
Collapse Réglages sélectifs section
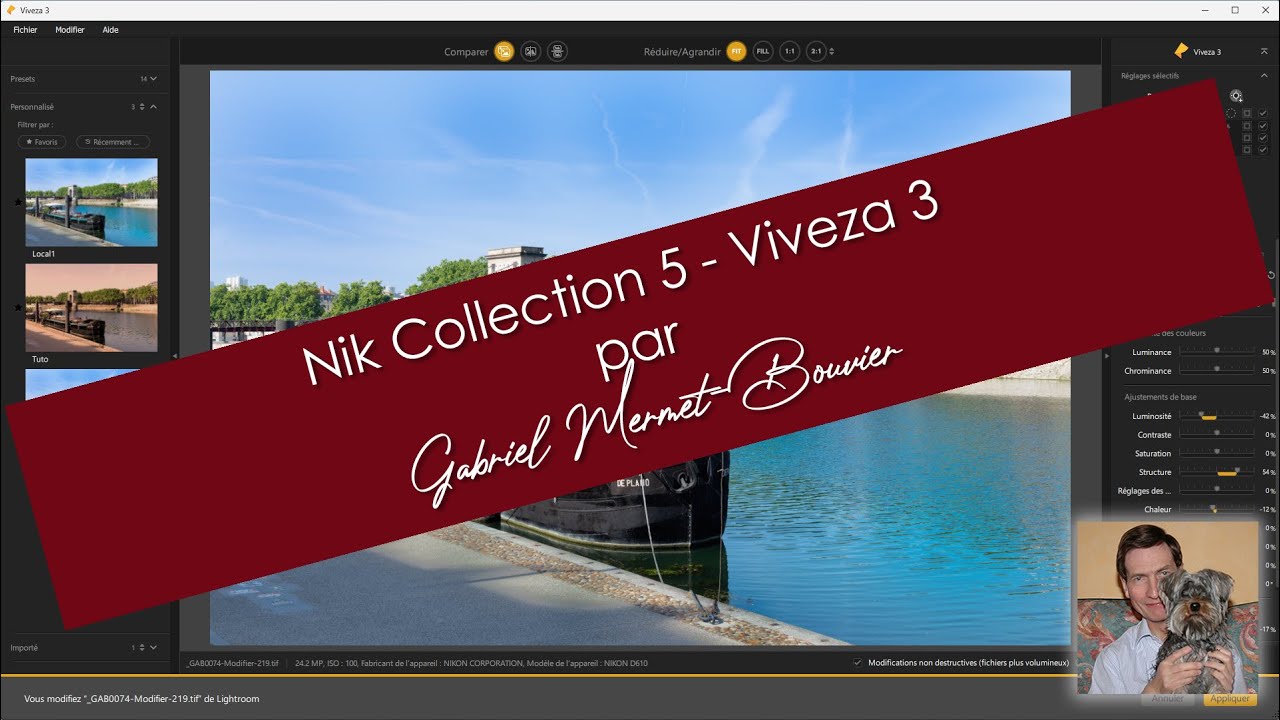click(1264, 76)
